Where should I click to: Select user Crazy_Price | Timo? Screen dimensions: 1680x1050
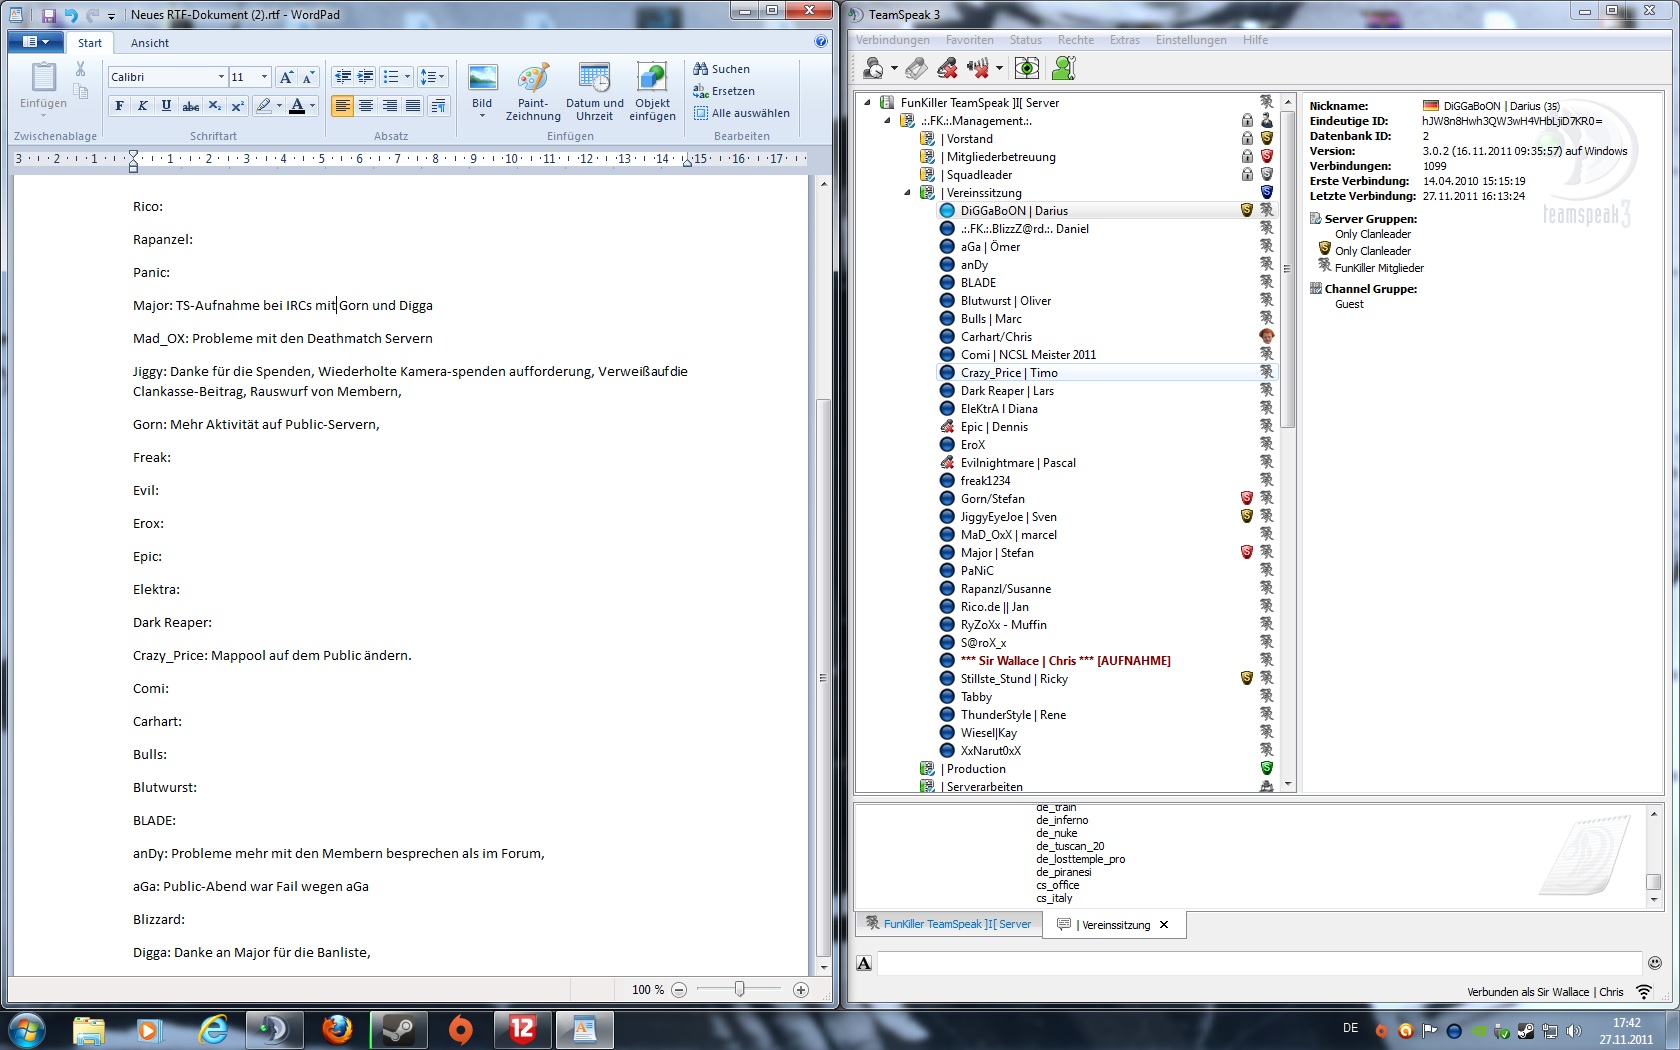(x=1106, y=373)
